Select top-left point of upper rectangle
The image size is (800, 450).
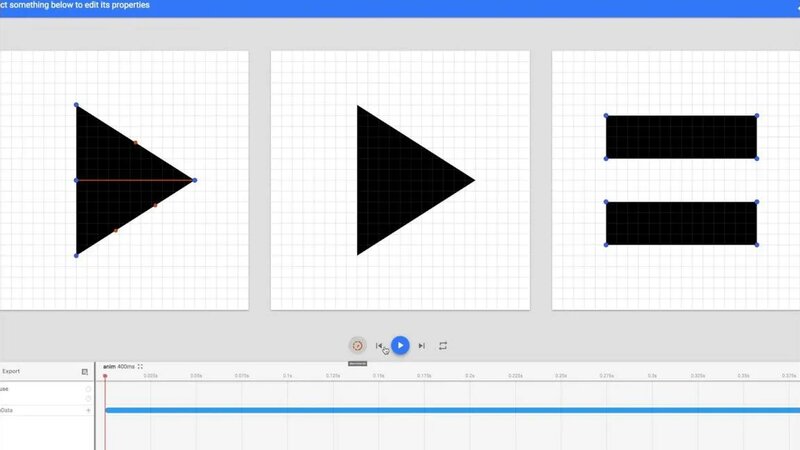pyautogui.click(x=606, y=116)
